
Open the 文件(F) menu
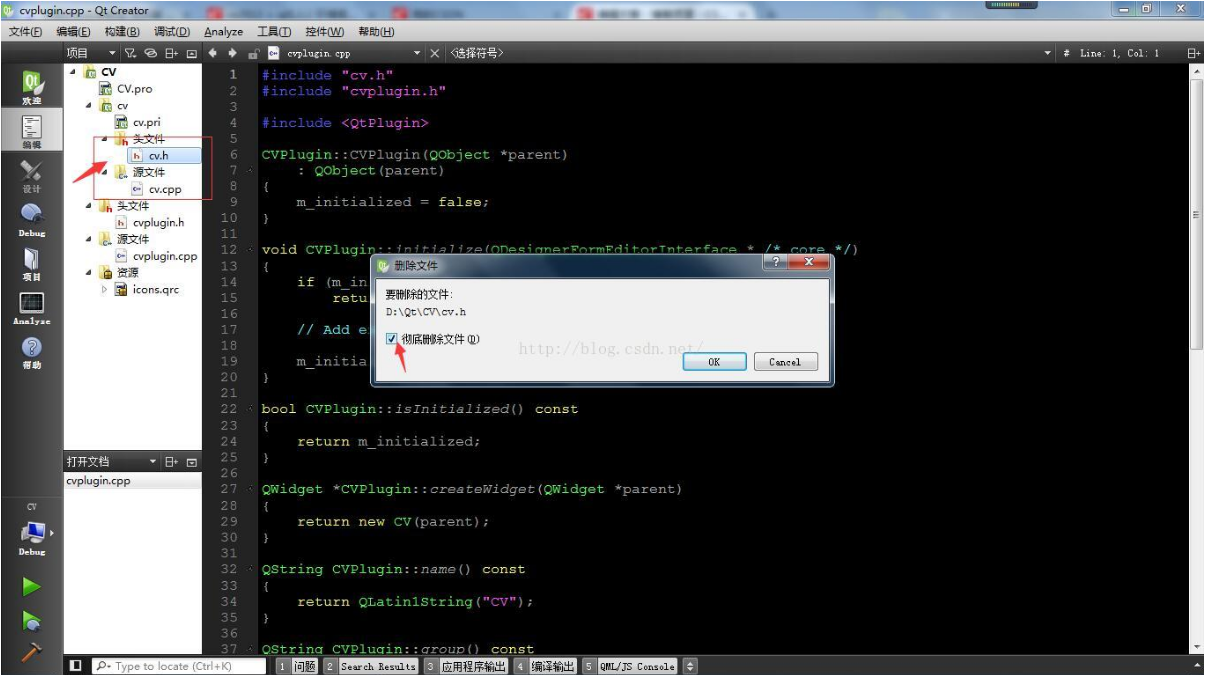[x=26, y=32]
